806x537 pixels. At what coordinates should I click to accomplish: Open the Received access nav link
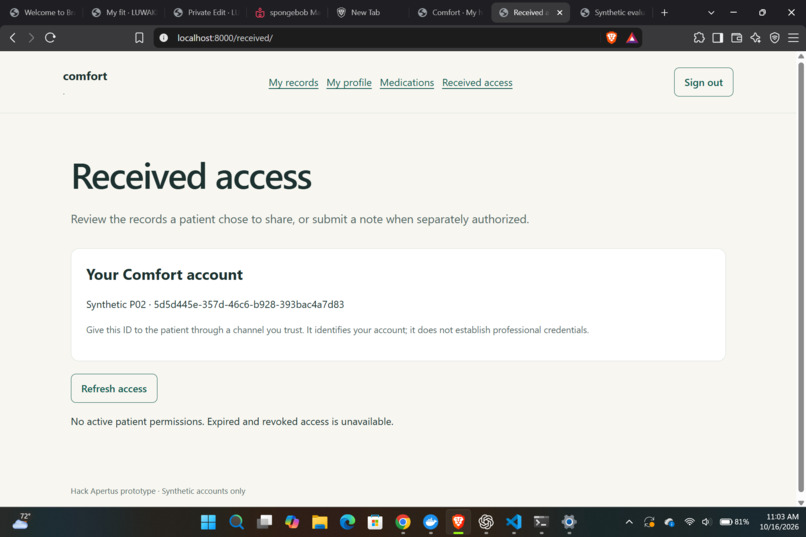477,83
